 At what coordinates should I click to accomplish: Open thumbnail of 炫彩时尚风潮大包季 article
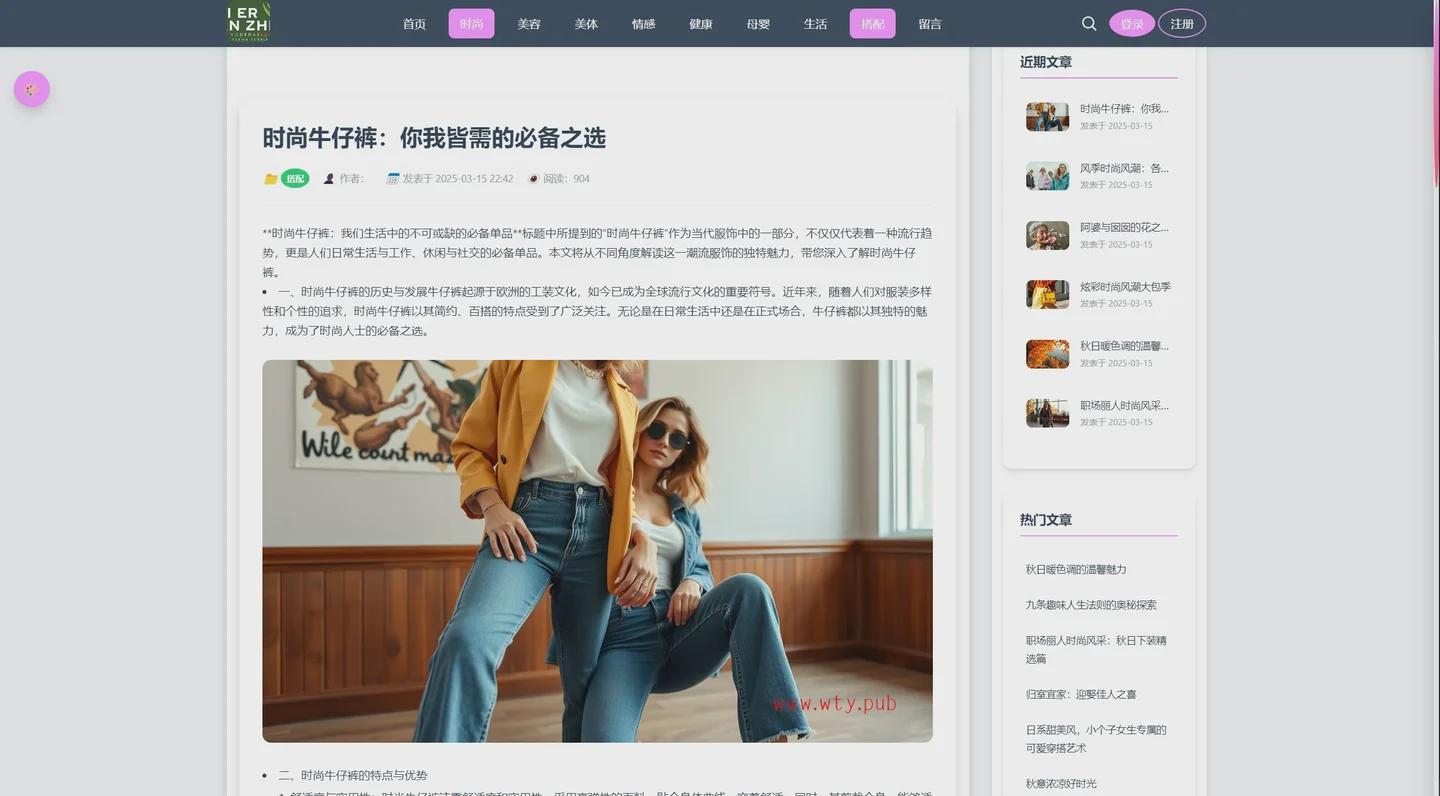tap(1047, 294)
